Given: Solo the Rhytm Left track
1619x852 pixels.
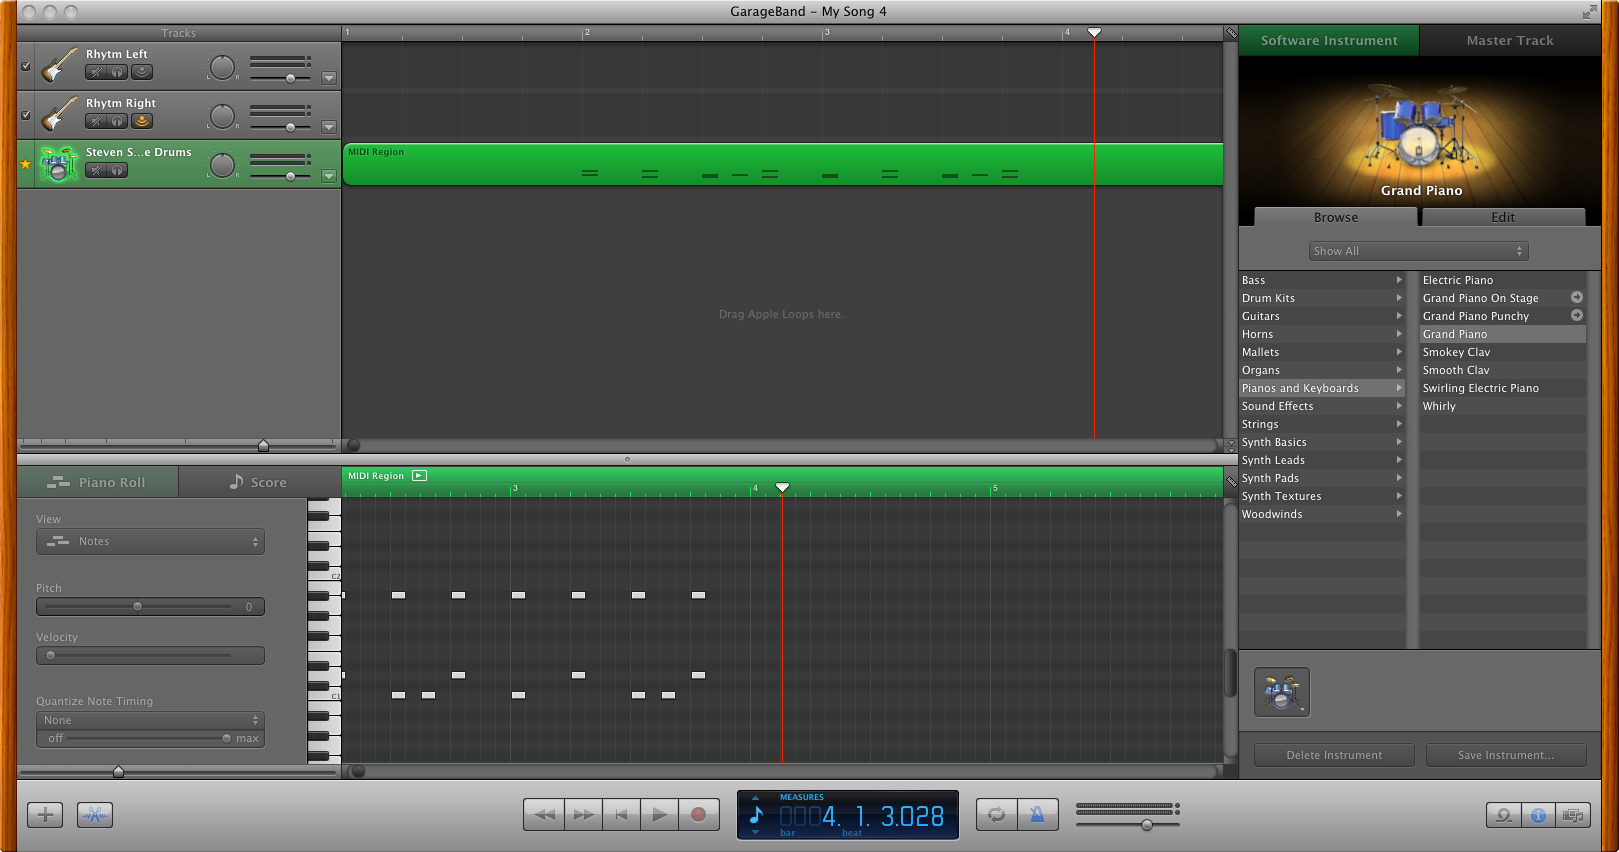Looking at the screenshot, I should coord(118,72).
